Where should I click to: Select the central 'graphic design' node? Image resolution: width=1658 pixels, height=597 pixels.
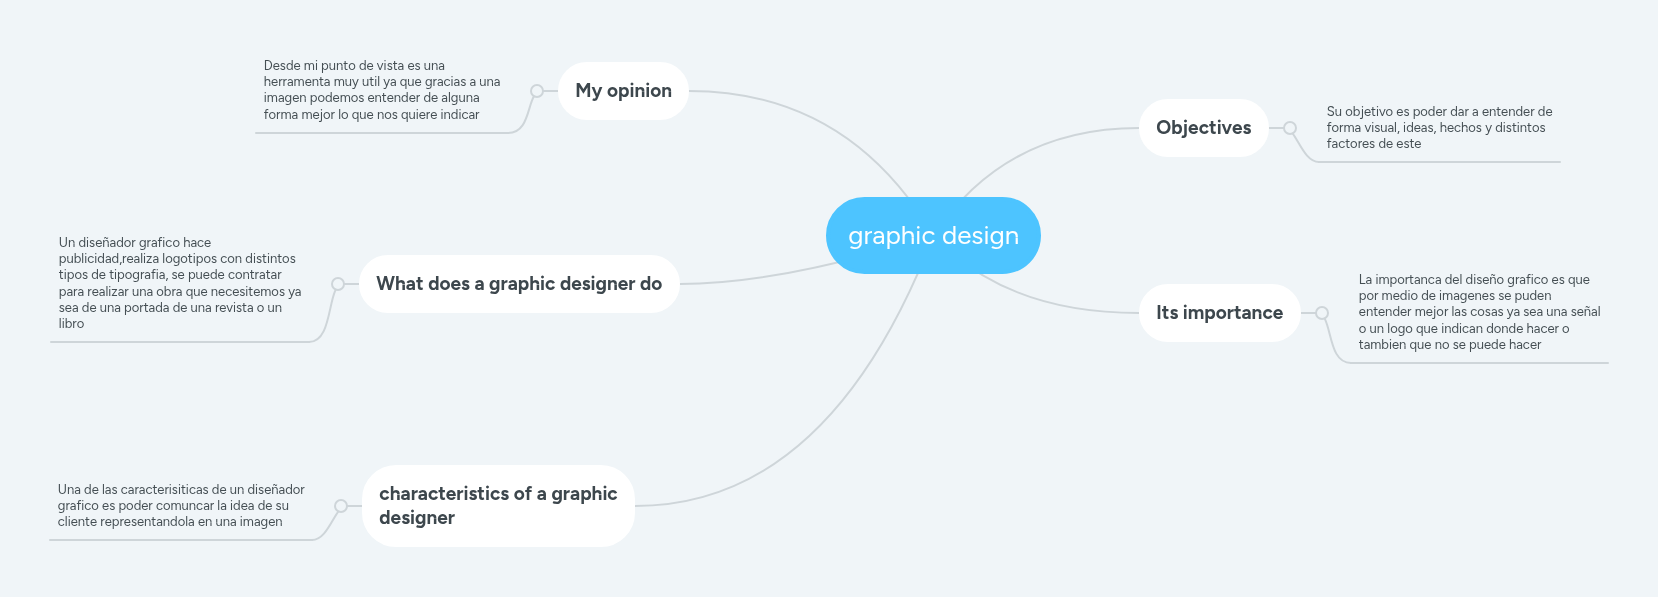tap(933, 235)
